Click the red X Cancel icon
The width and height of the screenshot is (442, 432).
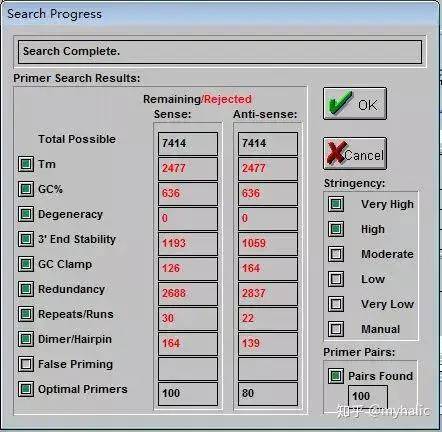coord(337,153)
